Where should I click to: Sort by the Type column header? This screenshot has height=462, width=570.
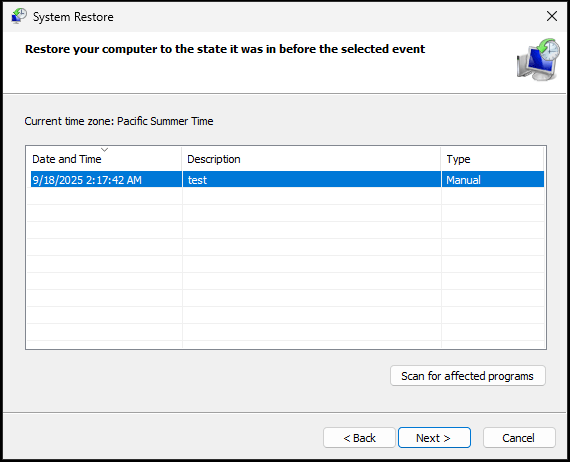493,159
